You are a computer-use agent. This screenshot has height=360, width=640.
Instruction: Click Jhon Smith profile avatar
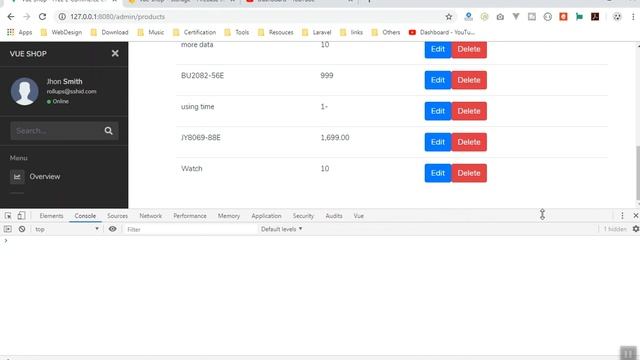pyautogui.click(x=24, y=91)
